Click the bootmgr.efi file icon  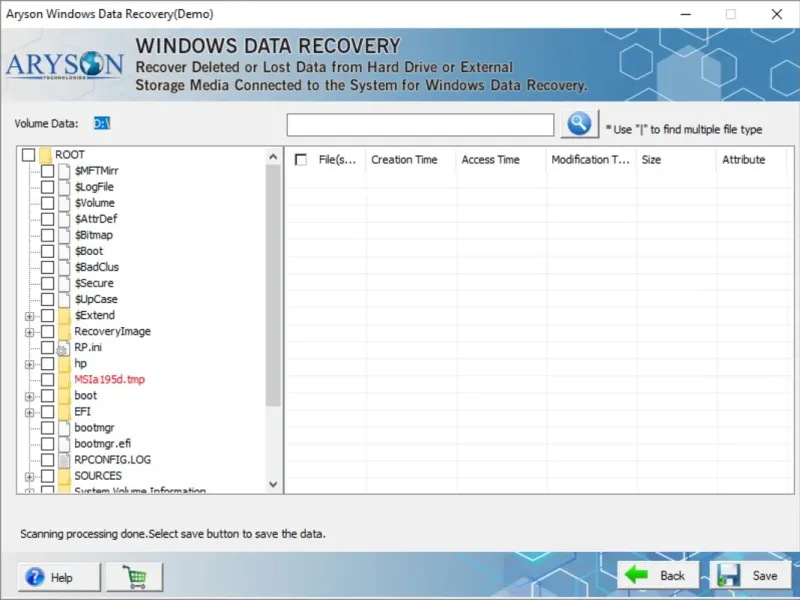(64, 444)
